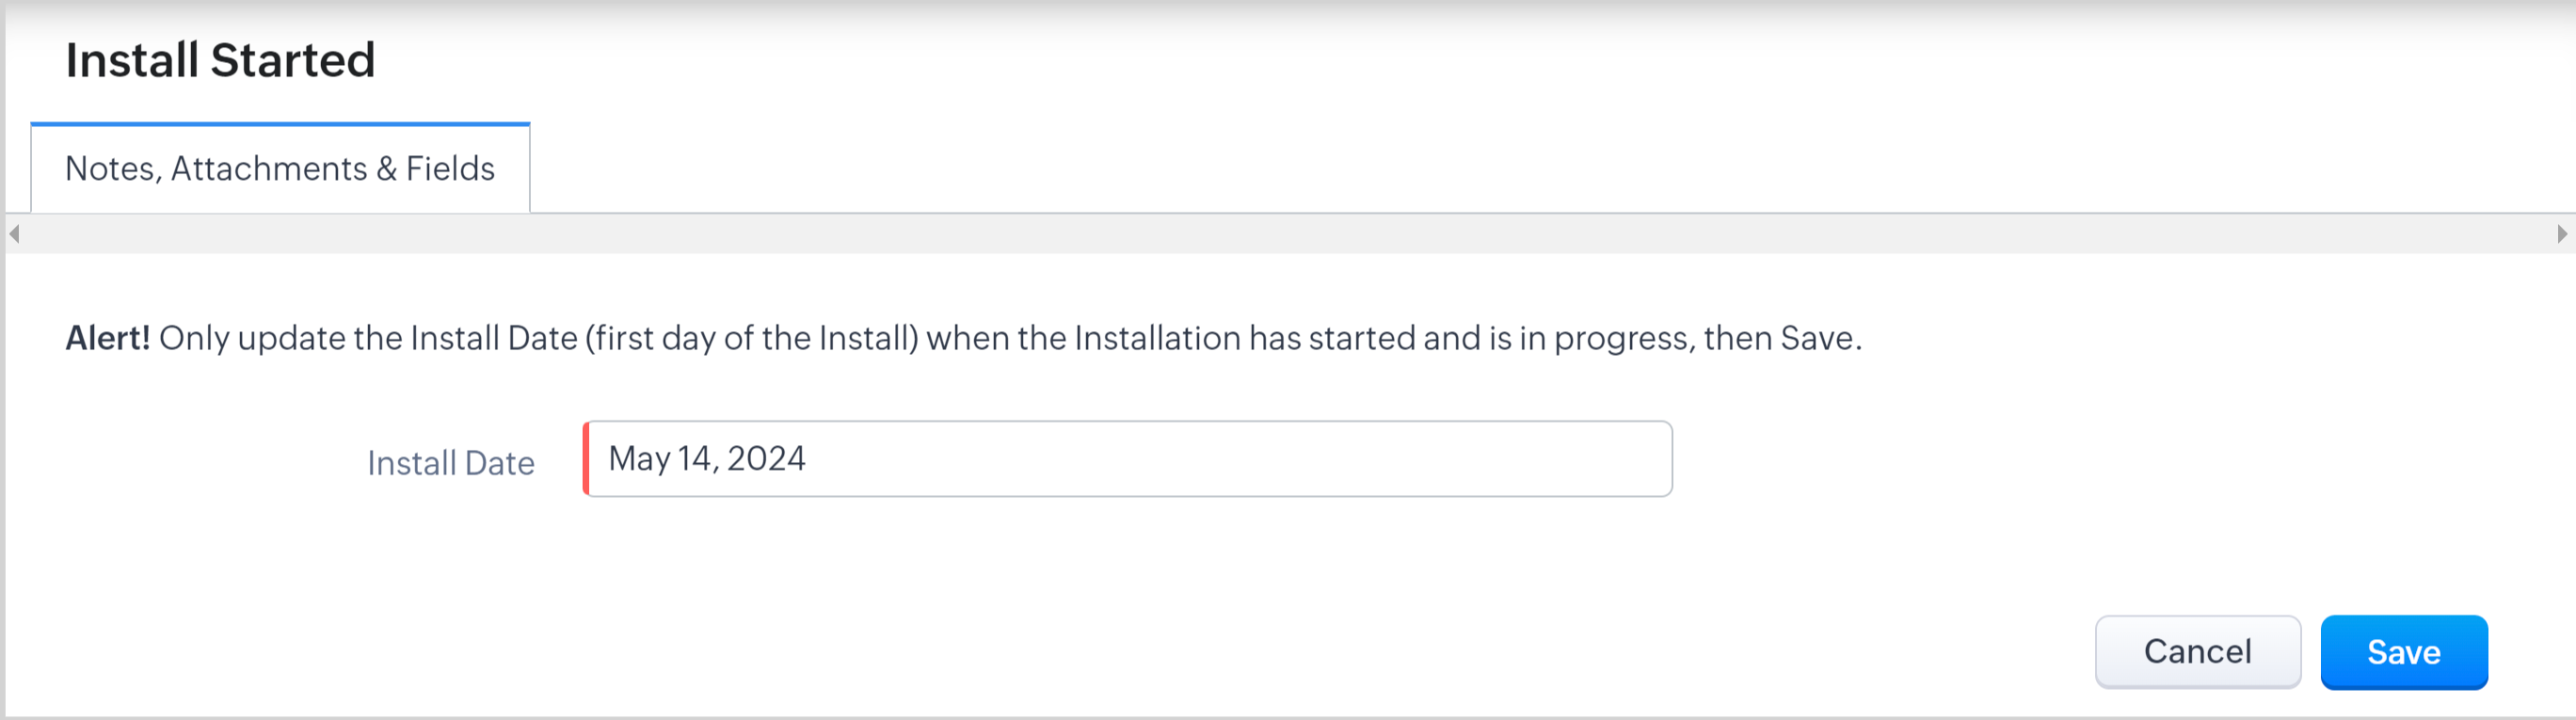This screenshot has width=2576, height=720.
Task: Click the bold Alert! text
Action: pyautogui.click(x=107, y=338)
